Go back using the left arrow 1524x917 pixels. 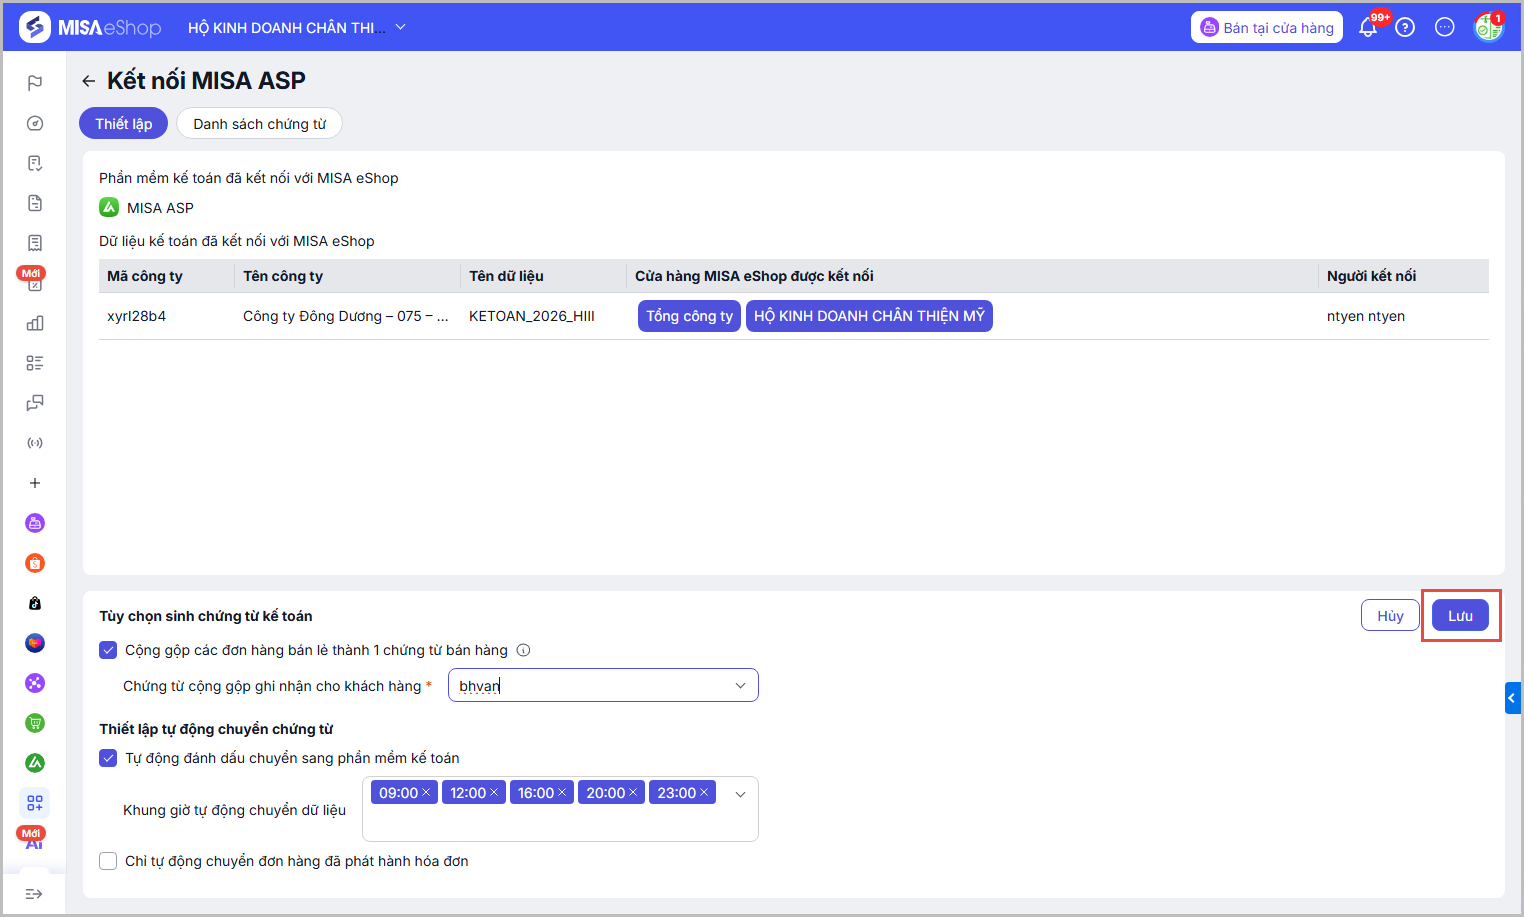[89, 81]
